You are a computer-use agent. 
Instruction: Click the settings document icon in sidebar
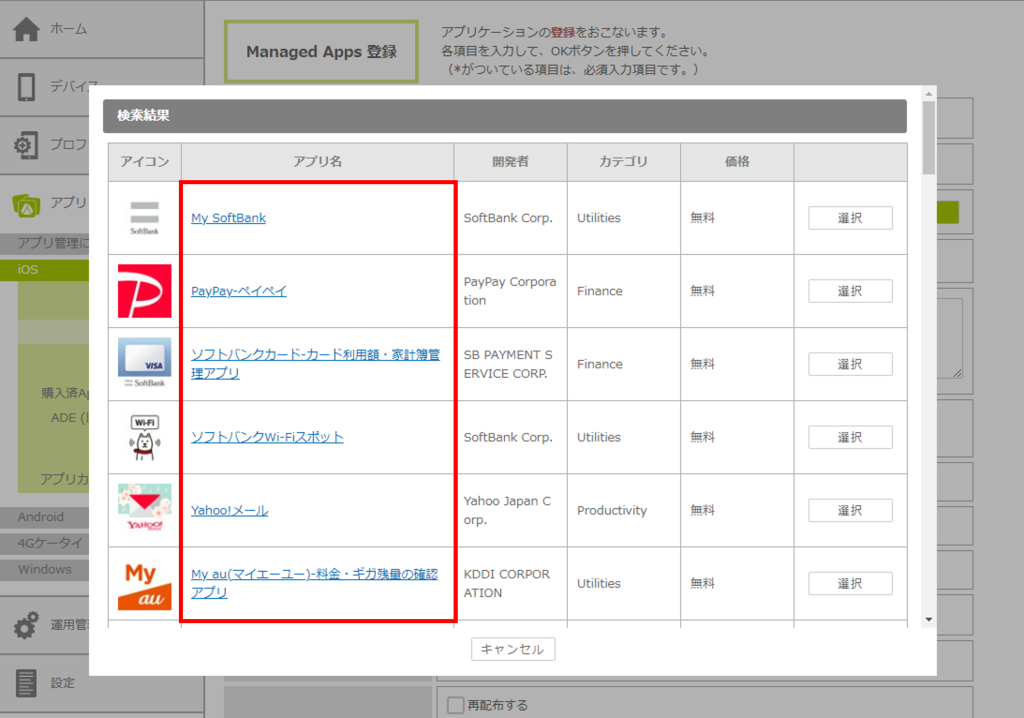click(x=26, y=683)
